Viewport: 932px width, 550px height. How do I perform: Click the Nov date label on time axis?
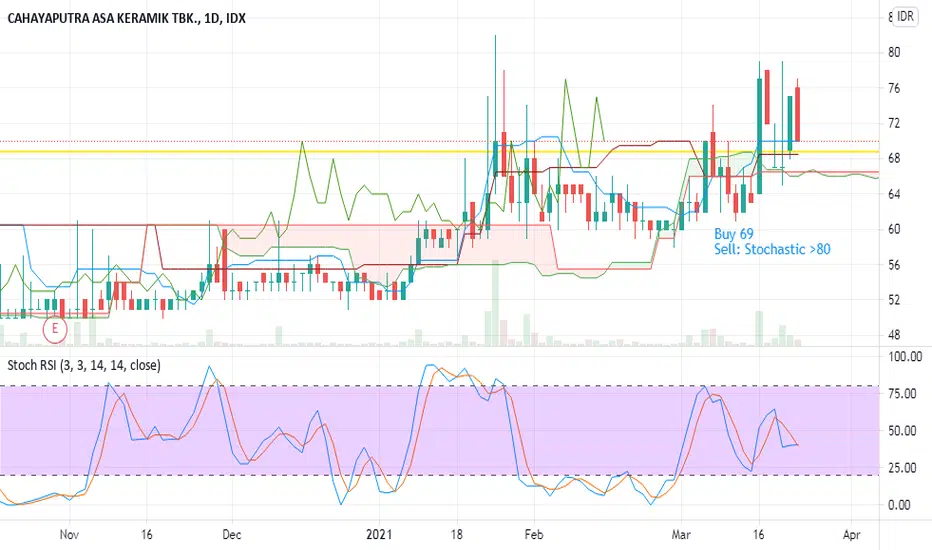[x=69, y=535]
